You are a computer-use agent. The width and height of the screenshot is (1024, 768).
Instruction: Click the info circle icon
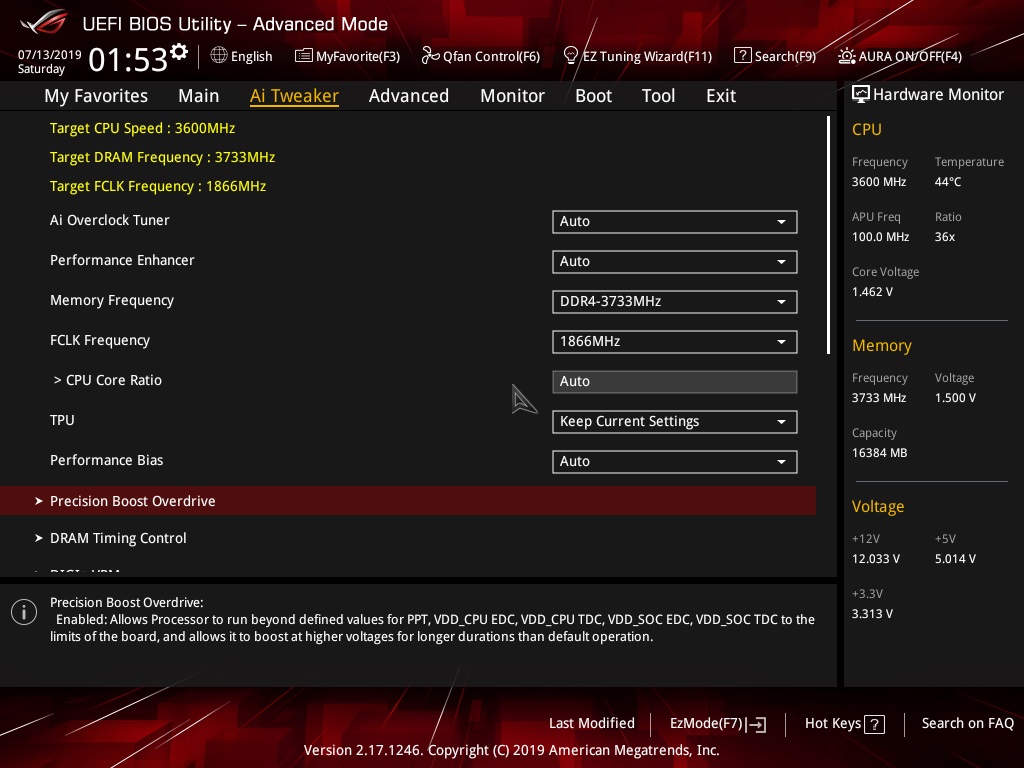(24, 612)
